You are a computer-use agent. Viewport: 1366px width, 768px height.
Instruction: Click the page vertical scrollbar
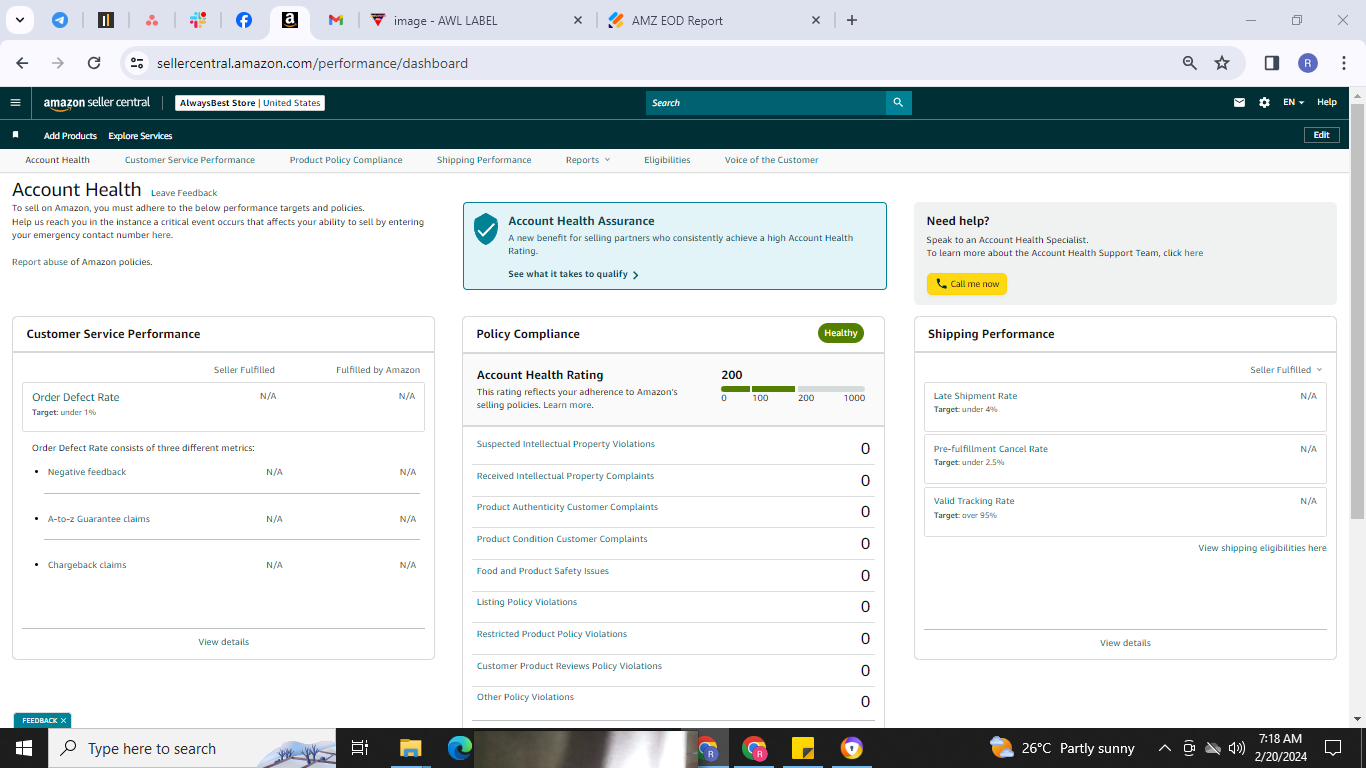(1357, 310)
